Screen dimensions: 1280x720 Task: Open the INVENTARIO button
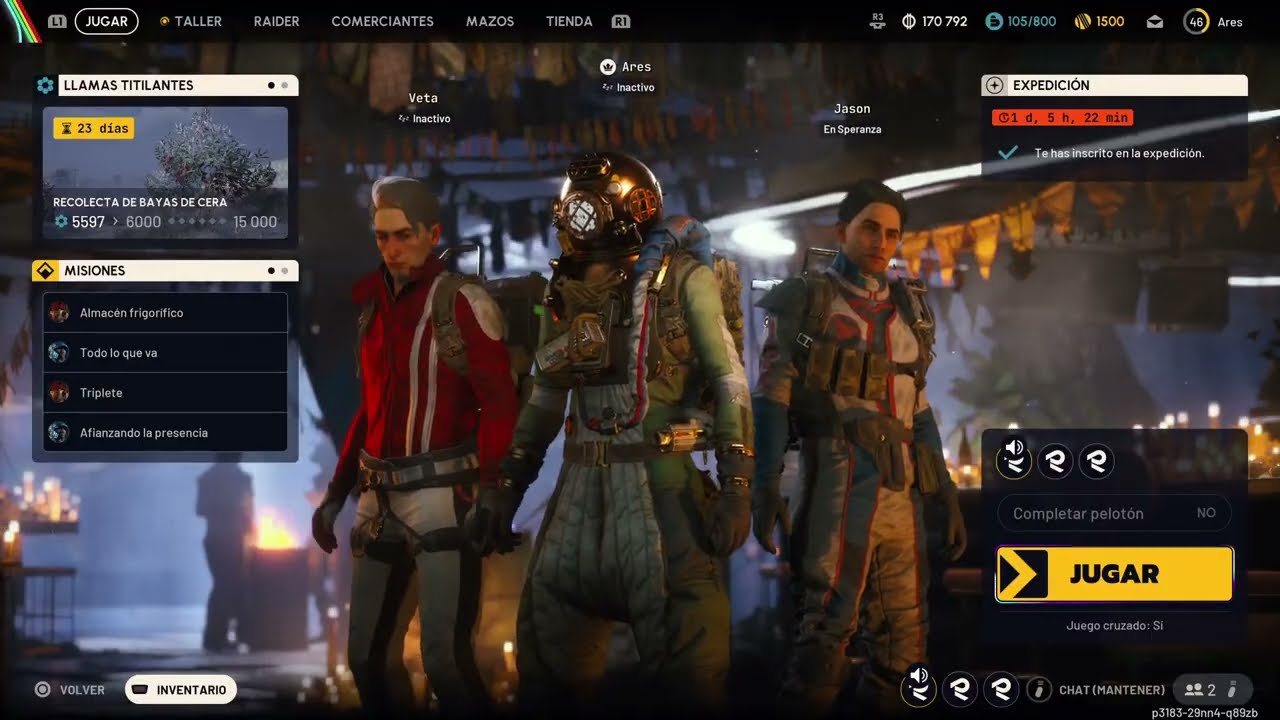click(x=180, y=690)
